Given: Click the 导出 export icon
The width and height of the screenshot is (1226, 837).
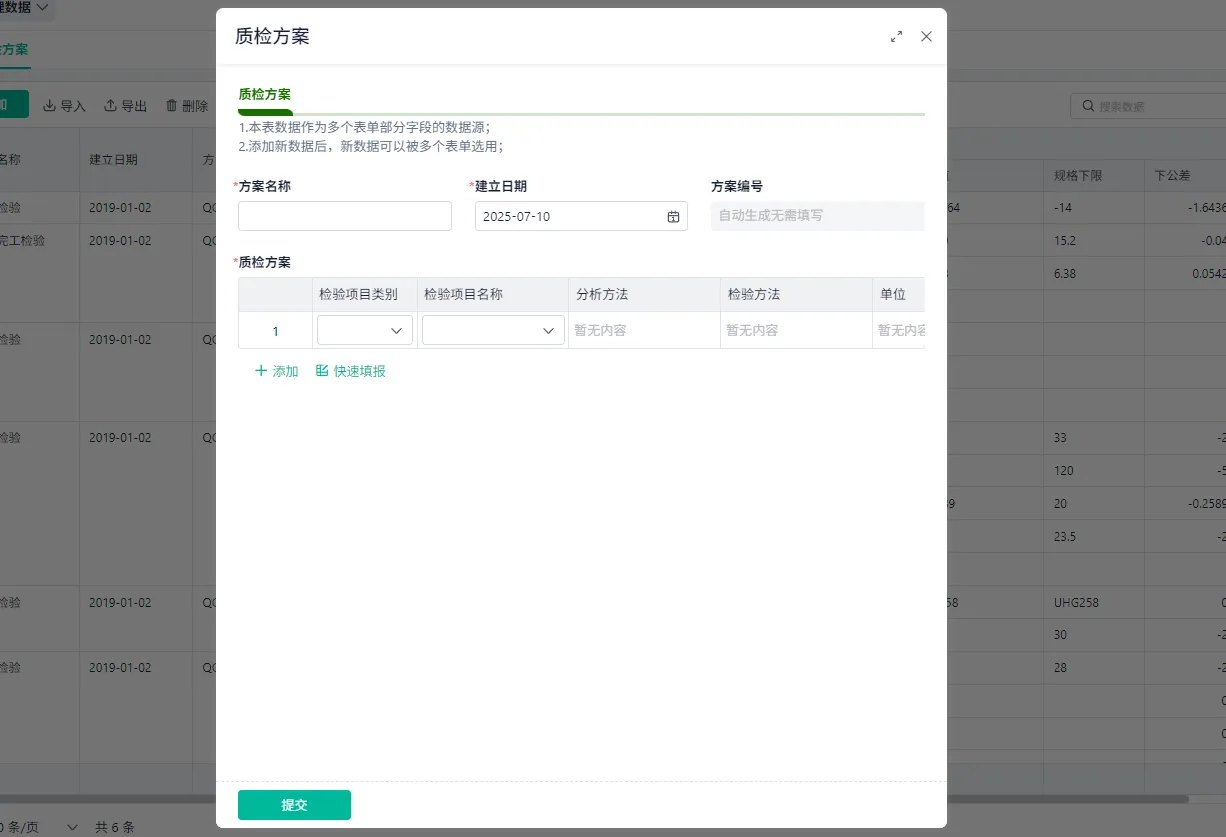Looking at the screenshot, I should (111, 106).
